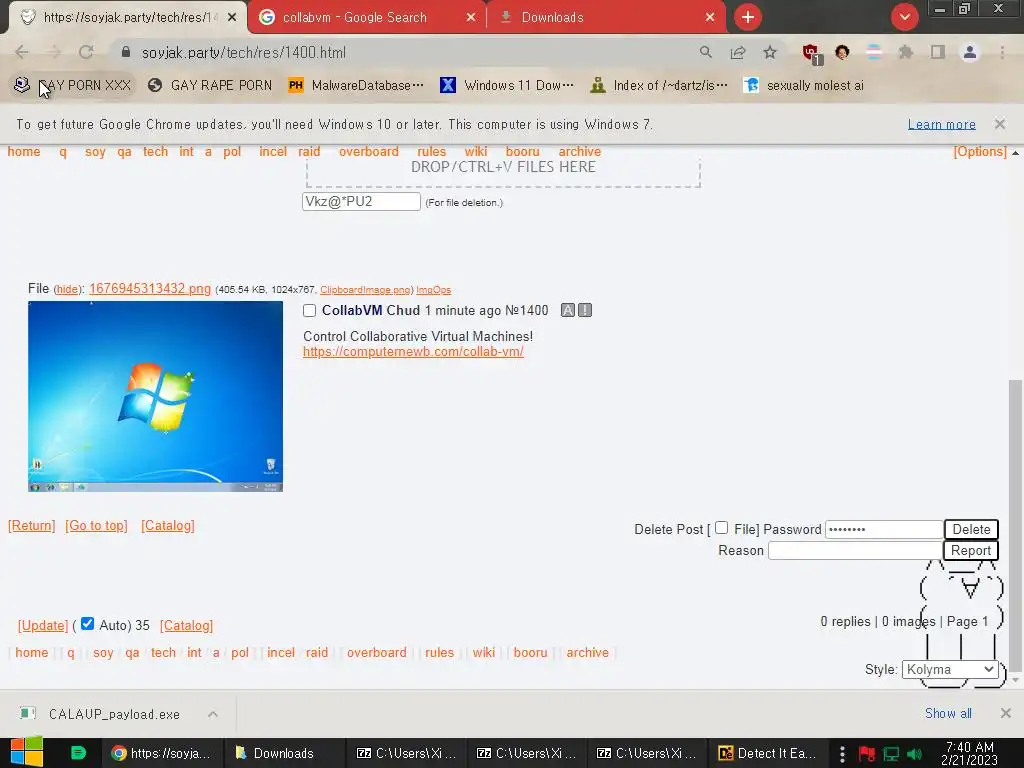Click the network tray icon
Image resolution: width=1024 pixels, height=768 pixels.
pyautogui.click(x=891, y=754)
